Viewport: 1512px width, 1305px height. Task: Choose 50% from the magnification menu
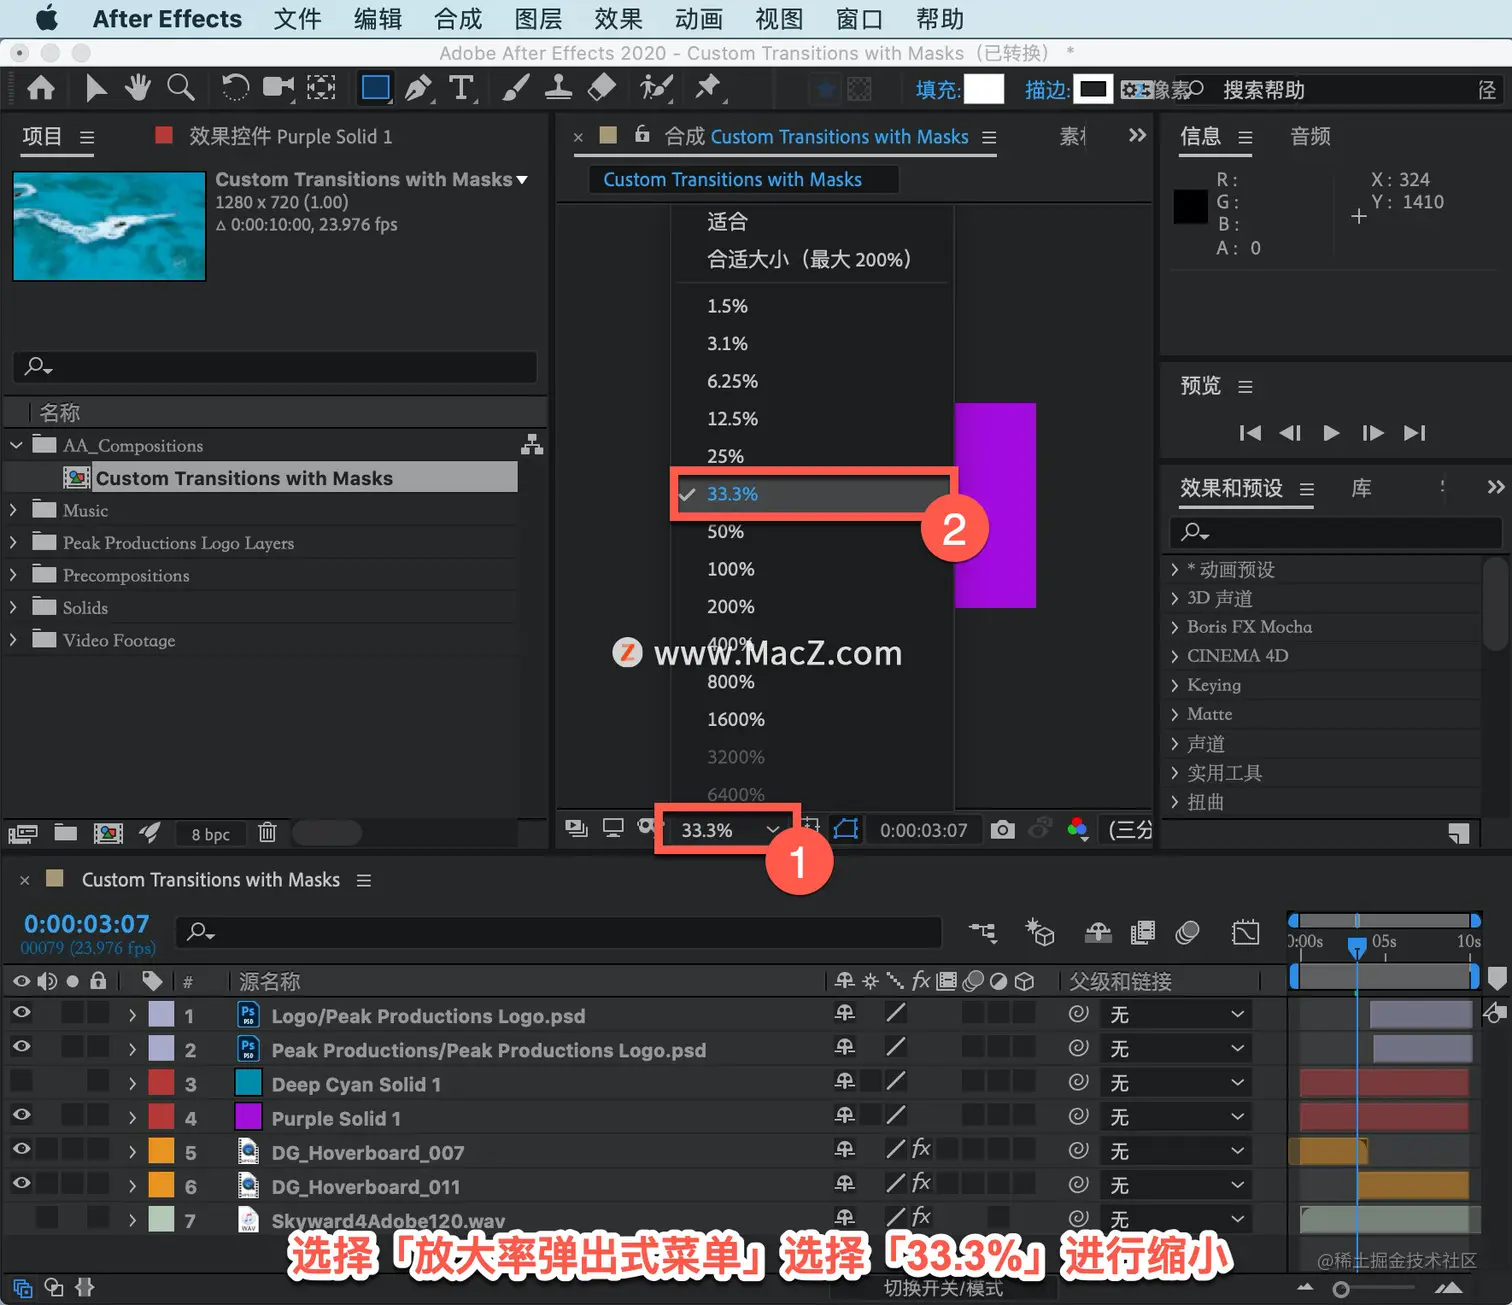[725, 532]
